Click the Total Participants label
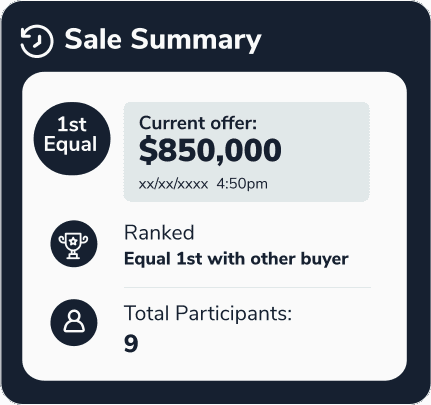431x405 pixels. tap(208, 313)
